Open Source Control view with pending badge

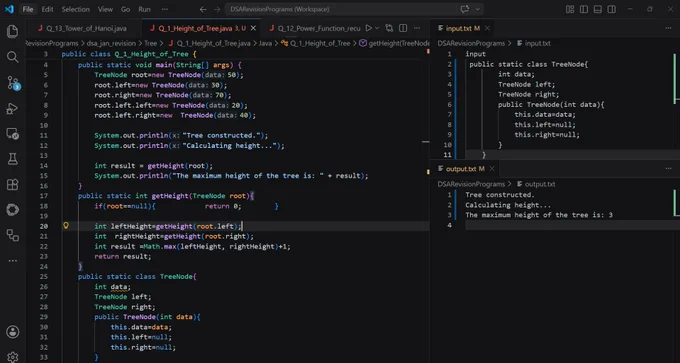click(x=13, y=83)
